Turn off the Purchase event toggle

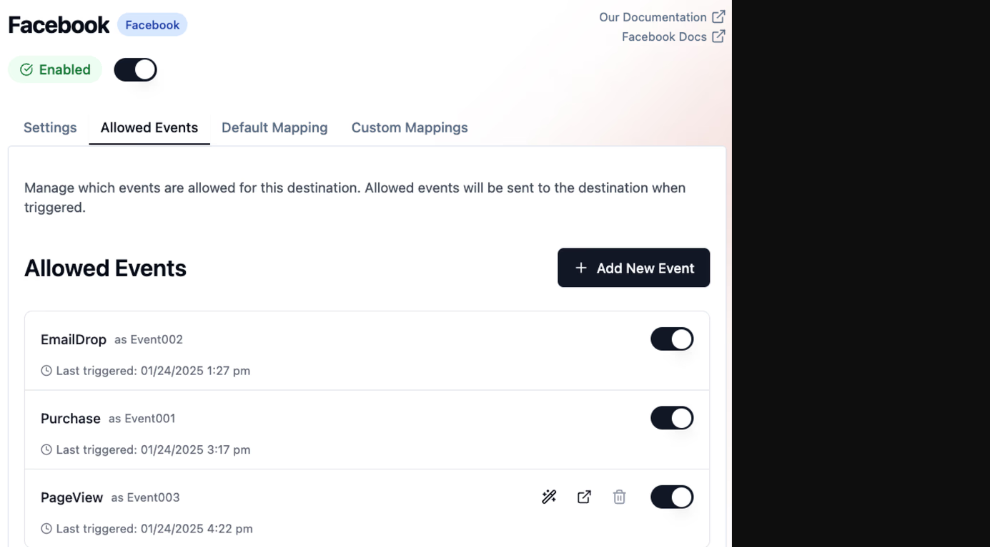pyautogui.click(x=672, y=418)
